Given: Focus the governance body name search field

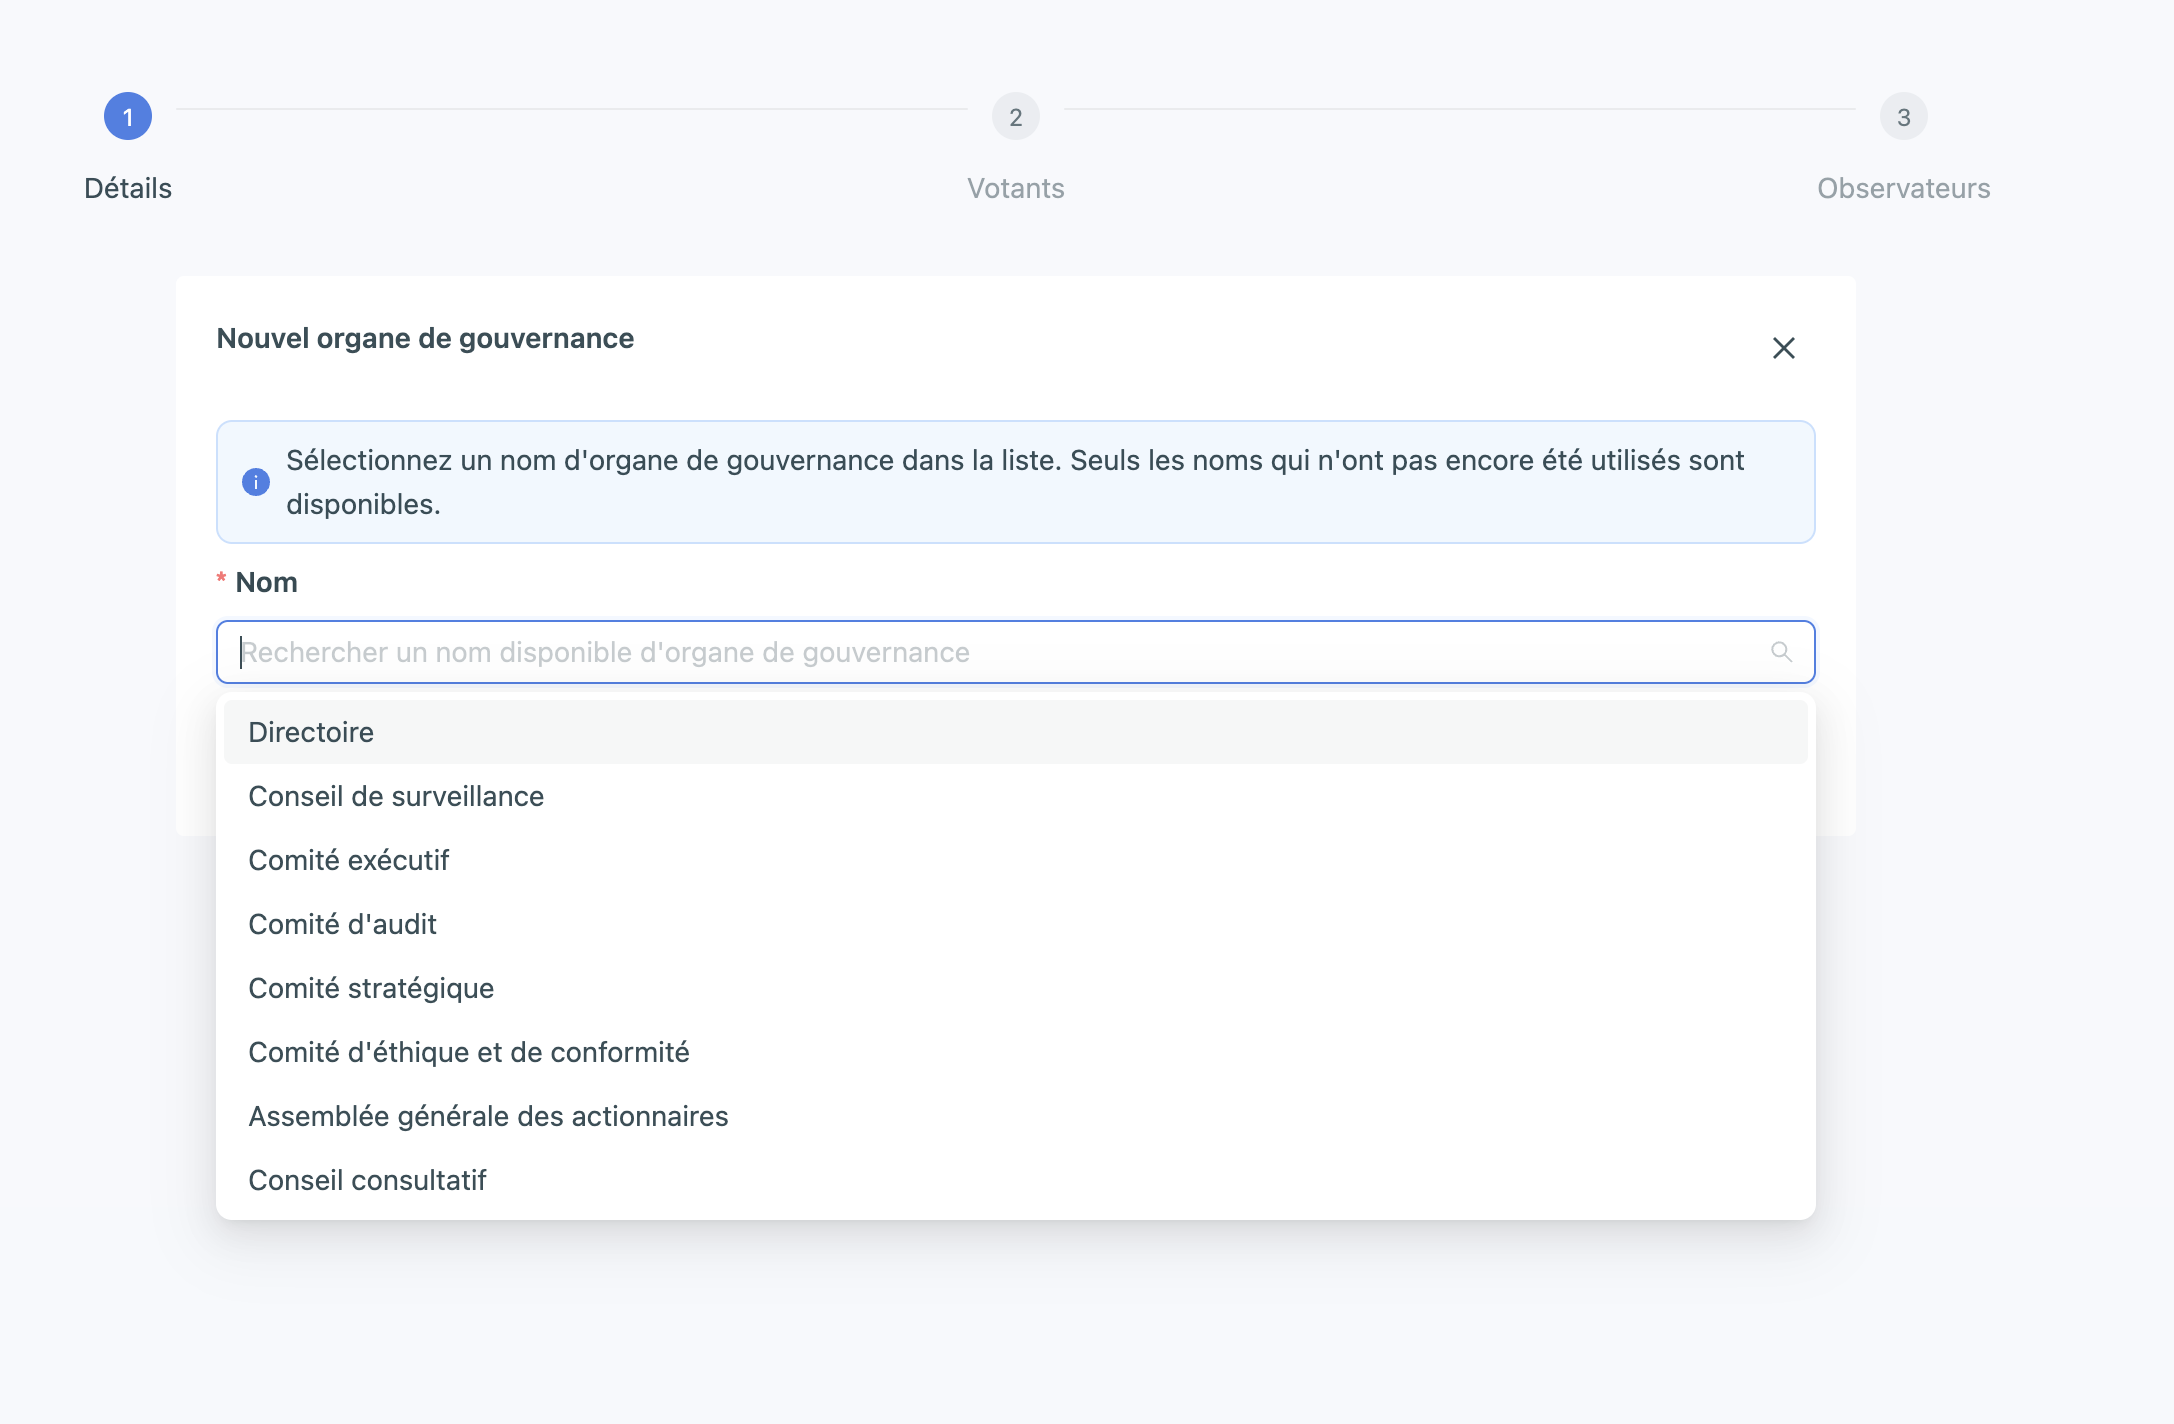Looking at the screenshot, I should pos(1000,652).
